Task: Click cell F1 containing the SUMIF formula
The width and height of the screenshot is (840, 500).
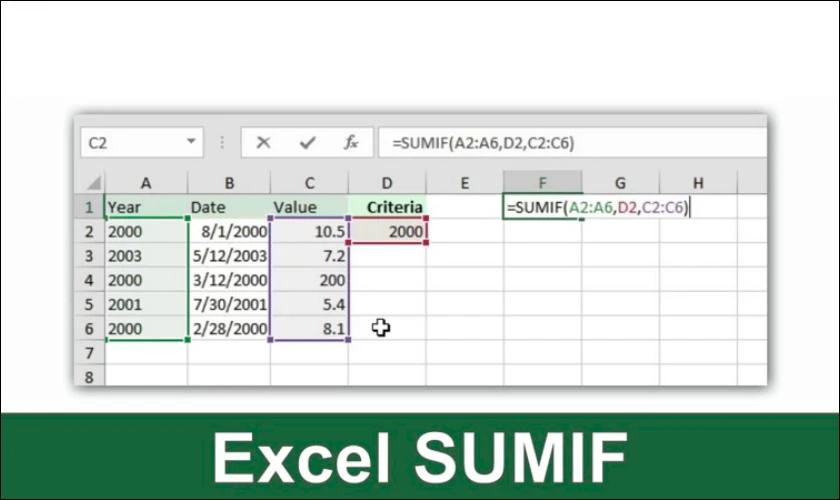Action: point(542,207)
